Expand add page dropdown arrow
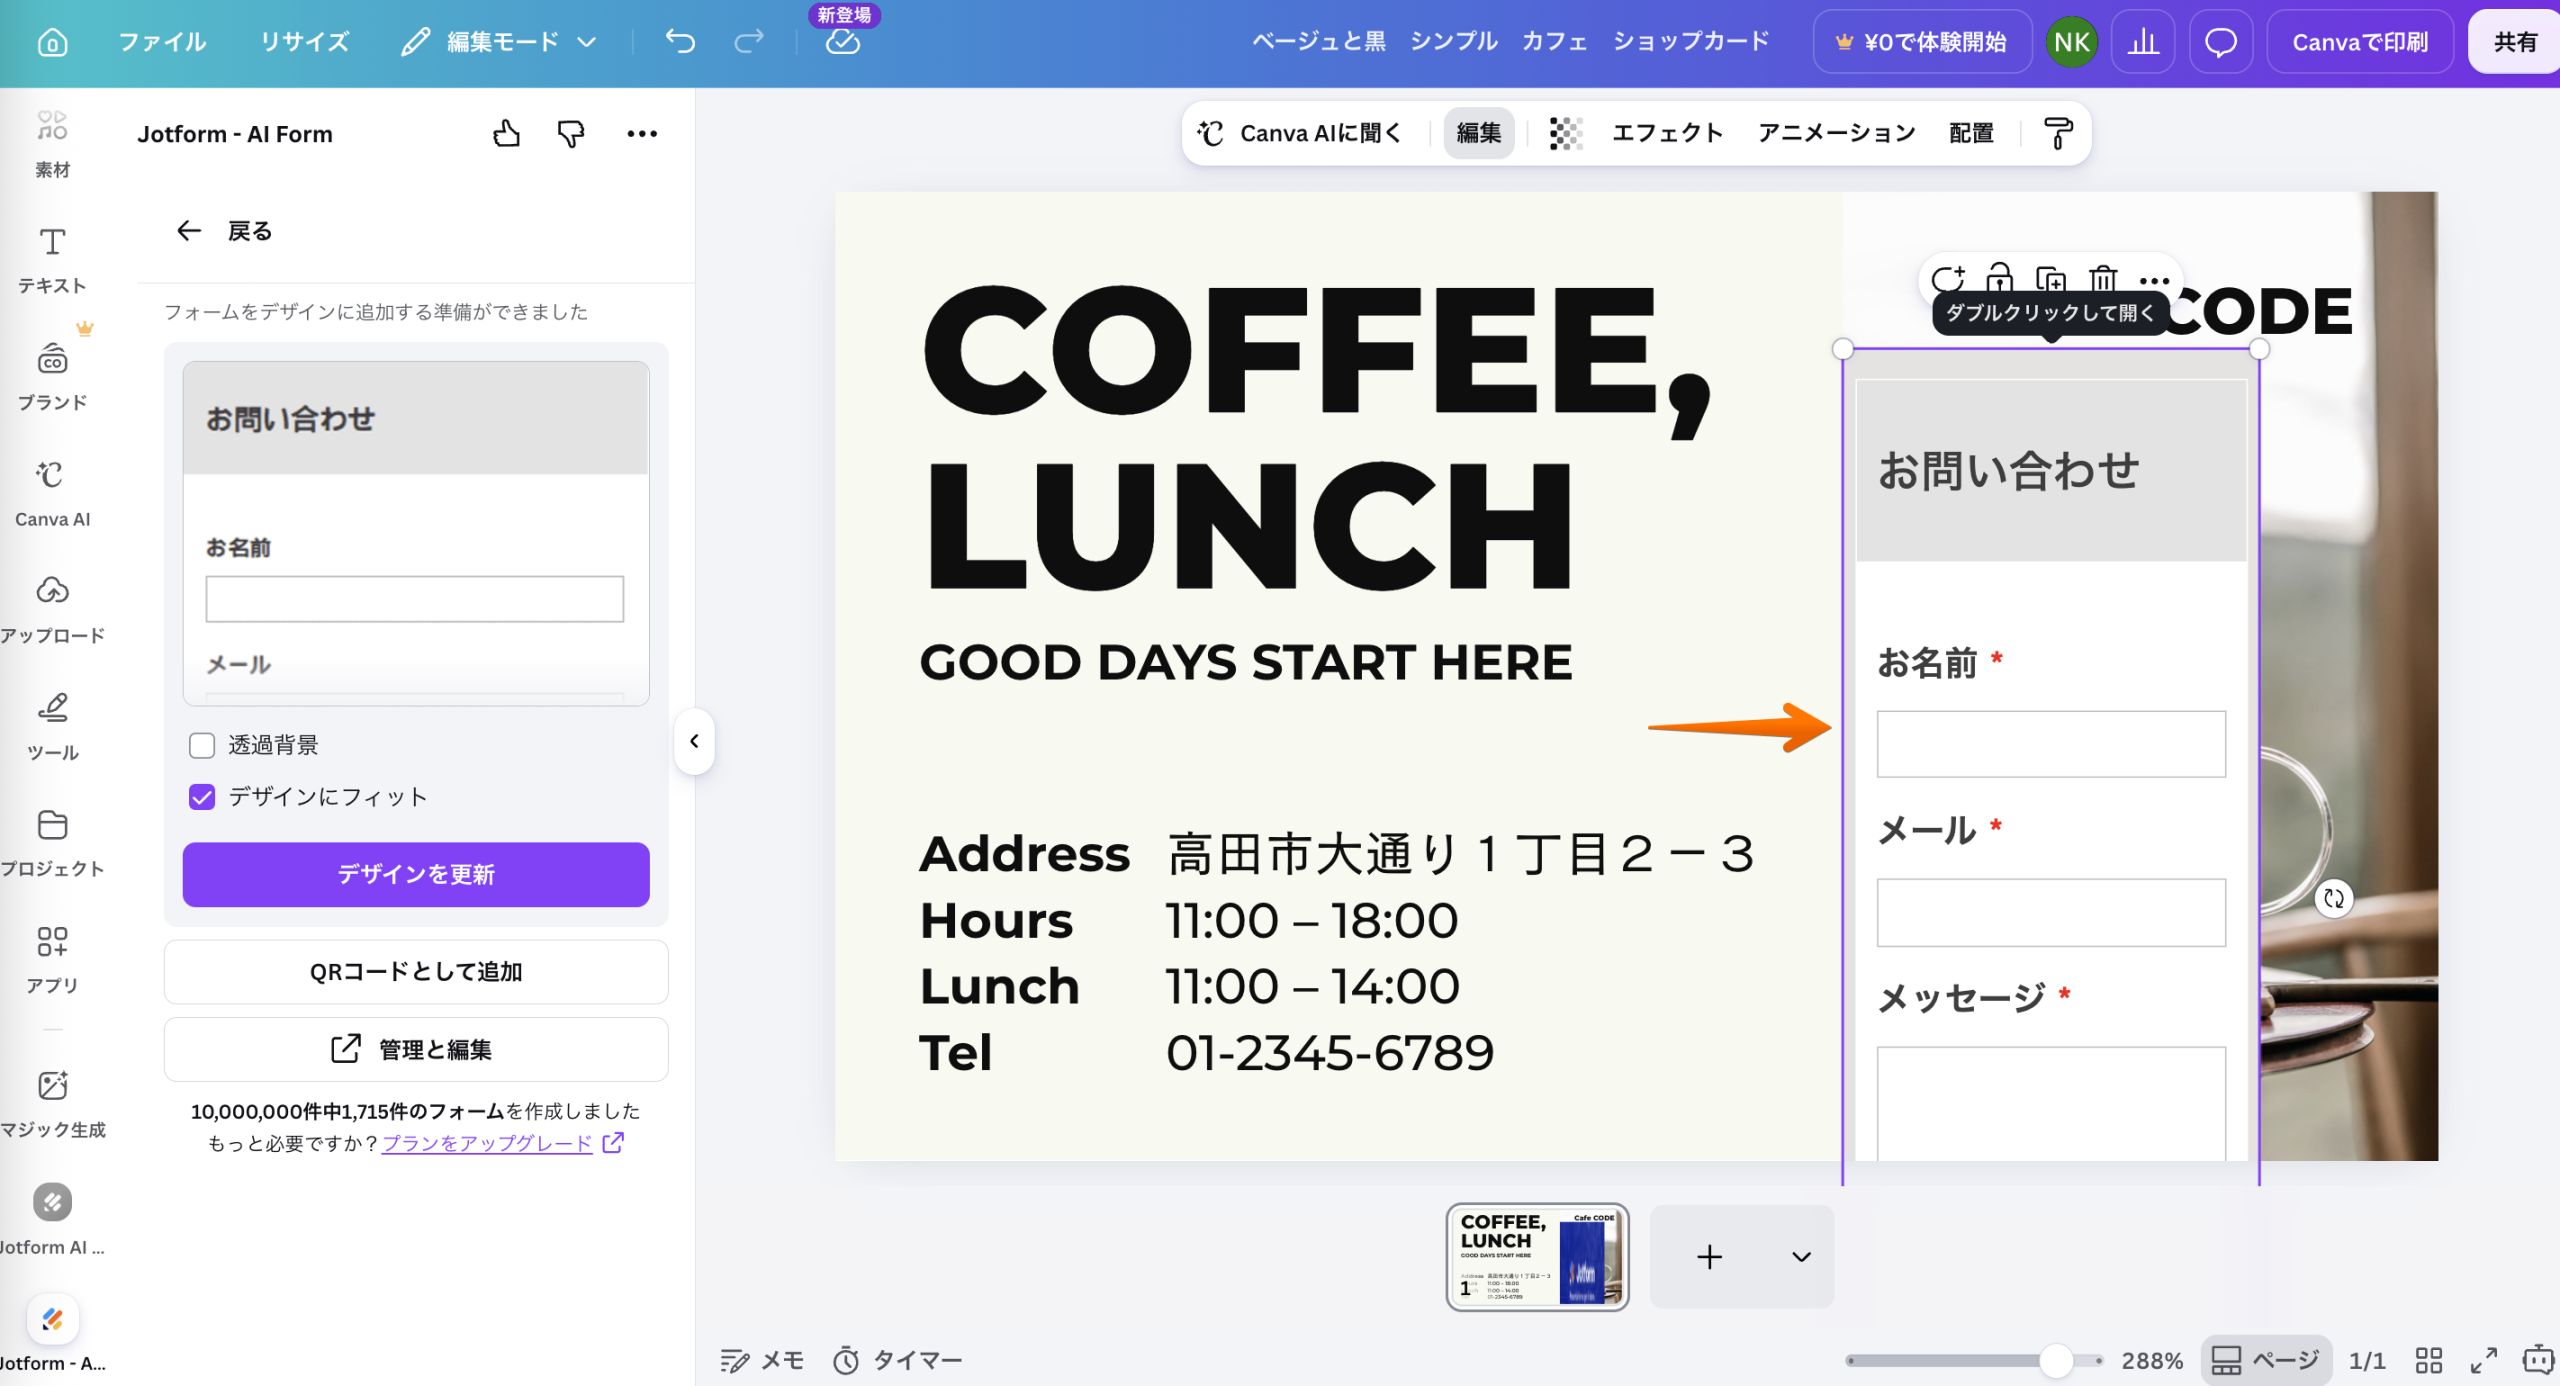 pyautogui.click(x=1801, y=1257)
